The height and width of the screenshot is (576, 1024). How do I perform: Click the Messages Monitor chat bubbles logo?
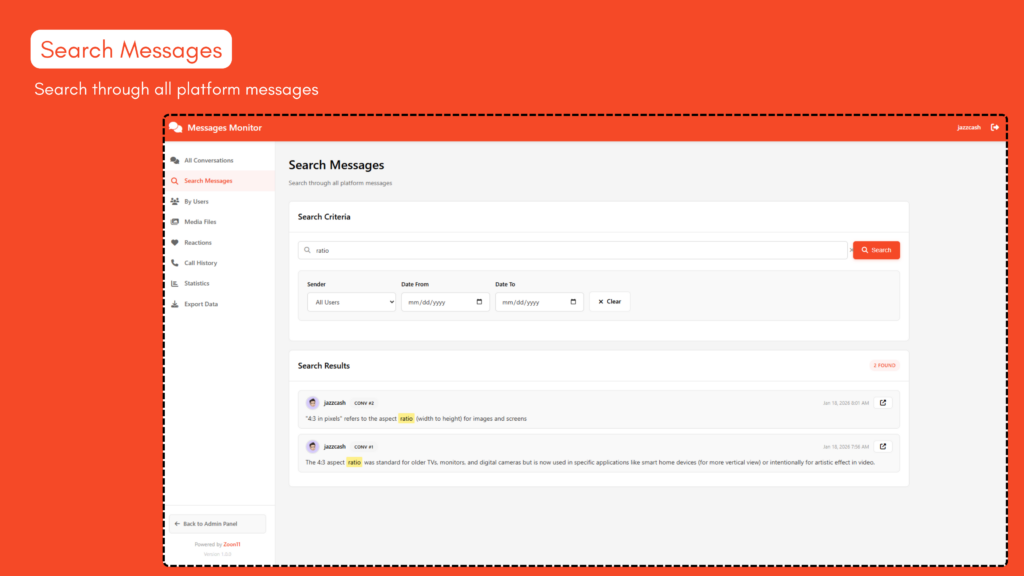(176, 127)
